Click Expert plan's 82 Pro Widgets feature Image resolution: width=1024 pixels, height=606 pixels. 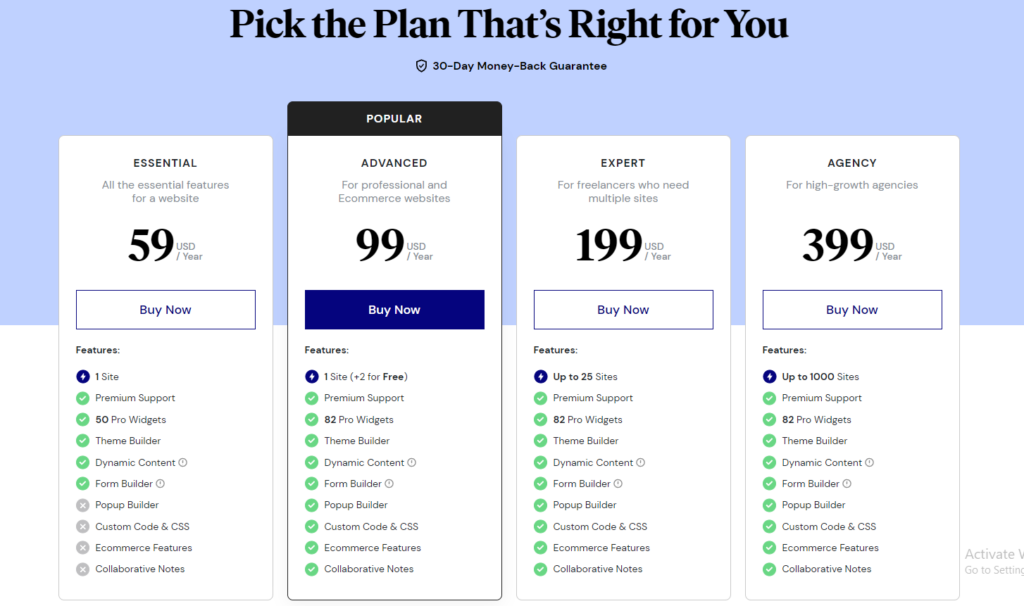(588, 420)
